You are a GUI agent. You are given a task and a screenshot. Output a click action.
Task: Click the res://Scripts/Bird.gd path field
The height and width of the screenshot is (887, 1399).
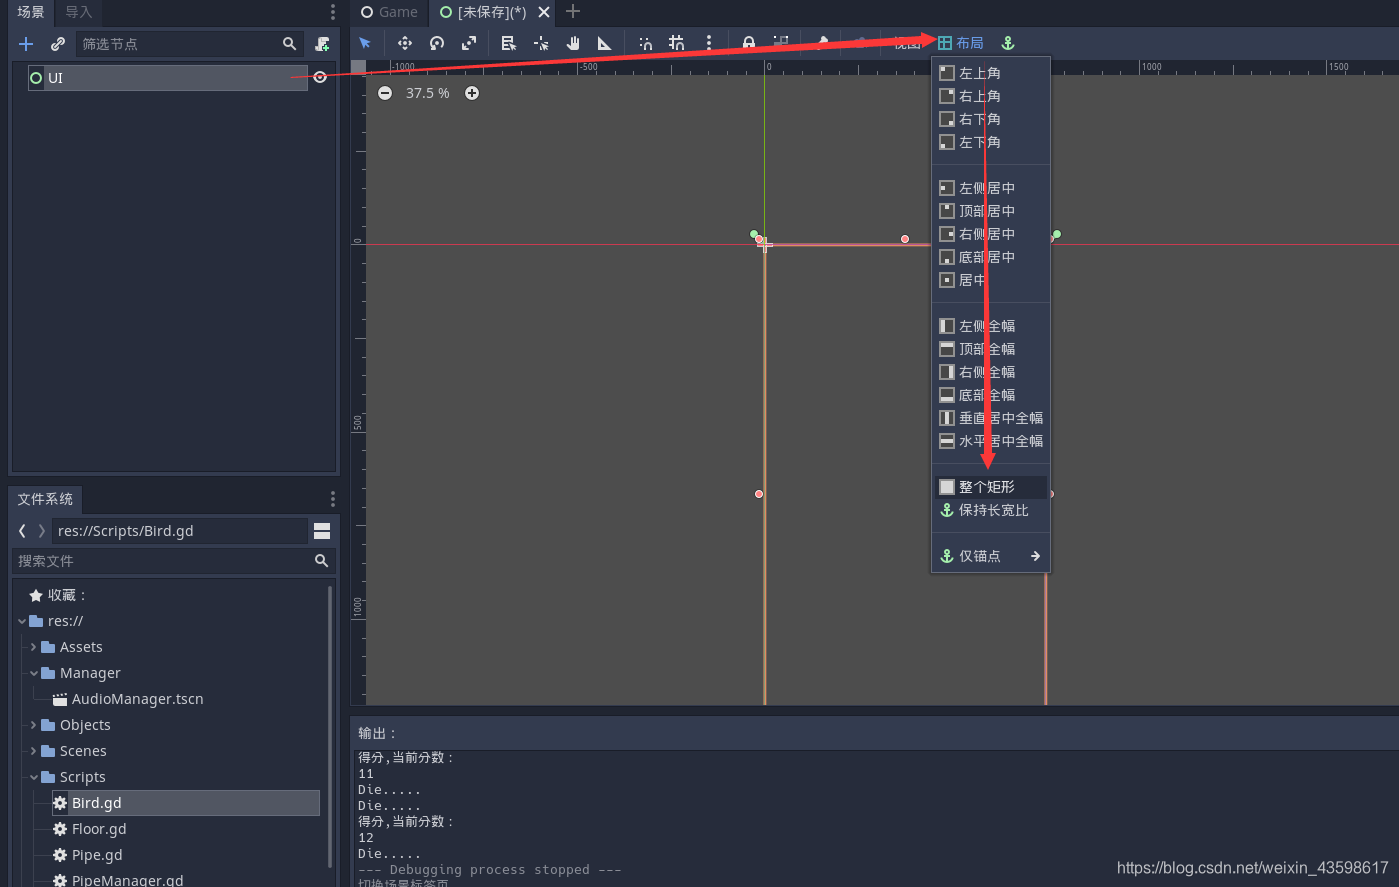coord(180,531)
